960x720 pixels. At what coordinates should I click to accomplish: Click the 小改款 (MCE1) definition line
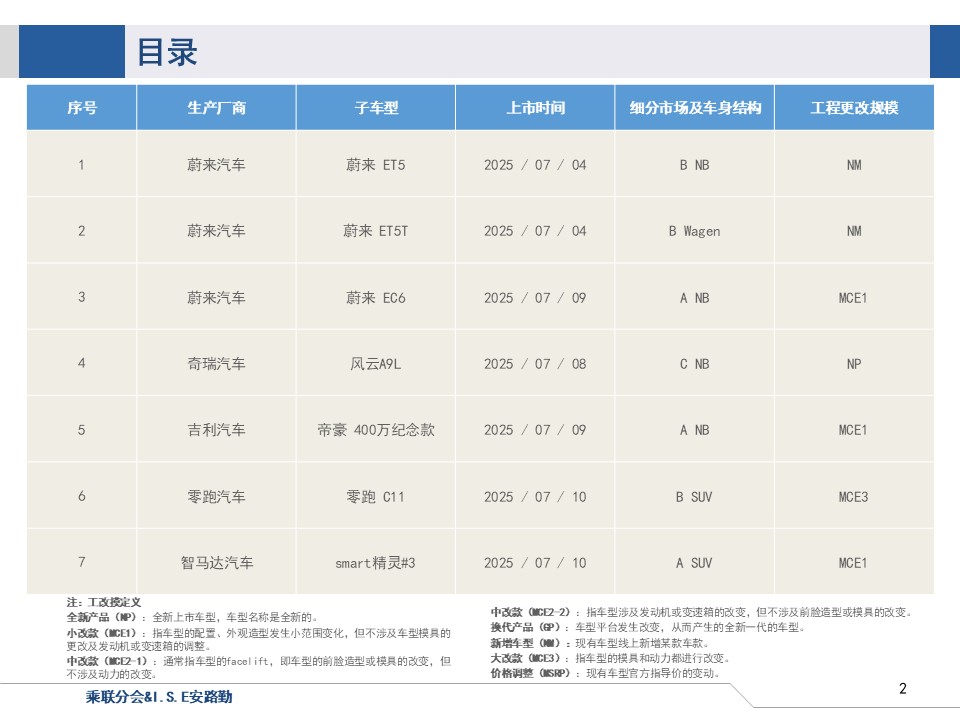[258, 639]
